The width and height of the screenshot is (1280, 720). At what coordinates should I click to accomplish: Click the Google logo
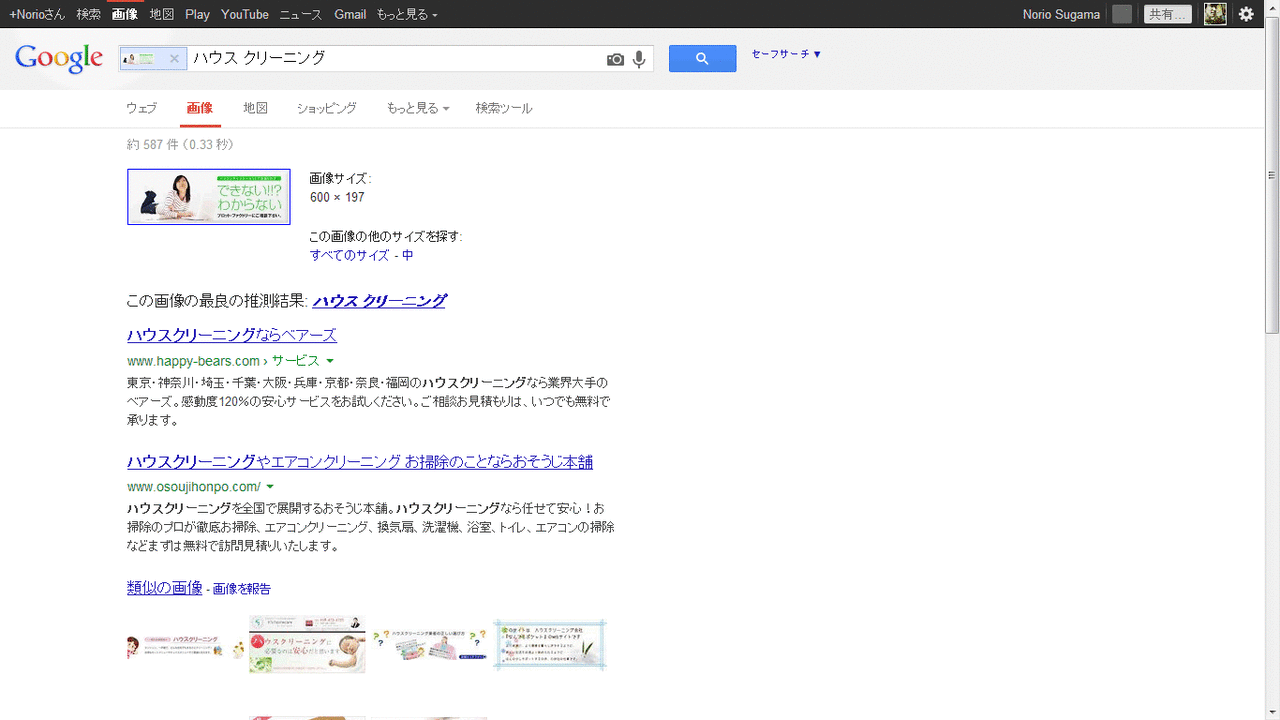tap(59, 58)
